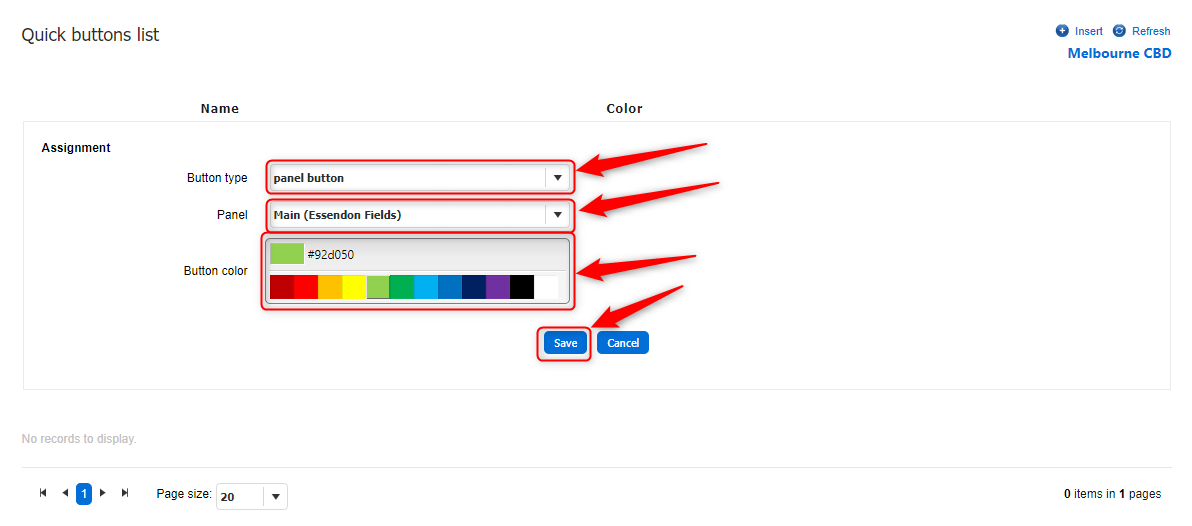Screen dimensions: 1192x526
Task: Open the Button type dropdown arrow
Action: [x=557, y=178]
